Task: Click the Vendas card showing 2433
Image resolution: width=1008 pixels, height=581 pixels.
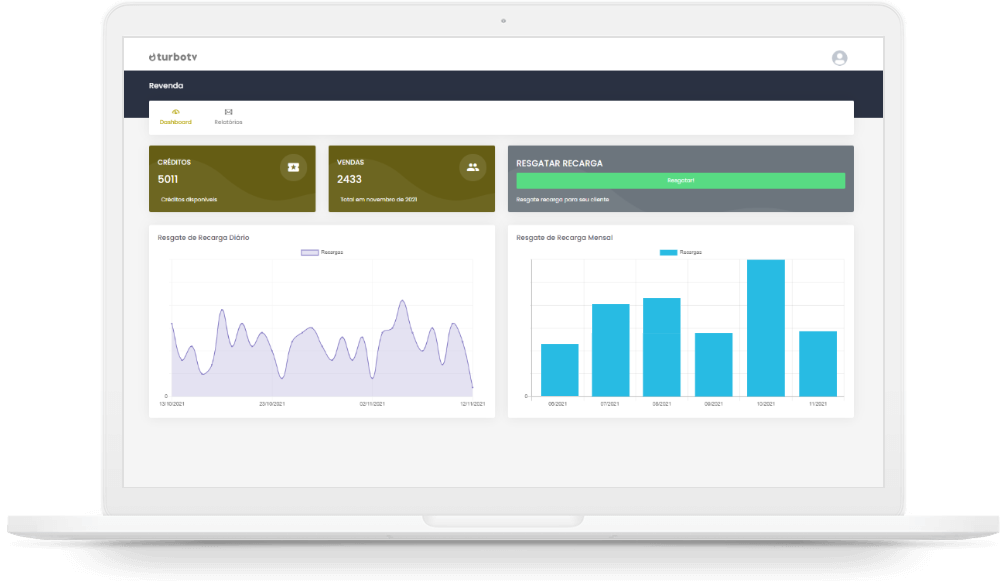Action: (411, 179)
